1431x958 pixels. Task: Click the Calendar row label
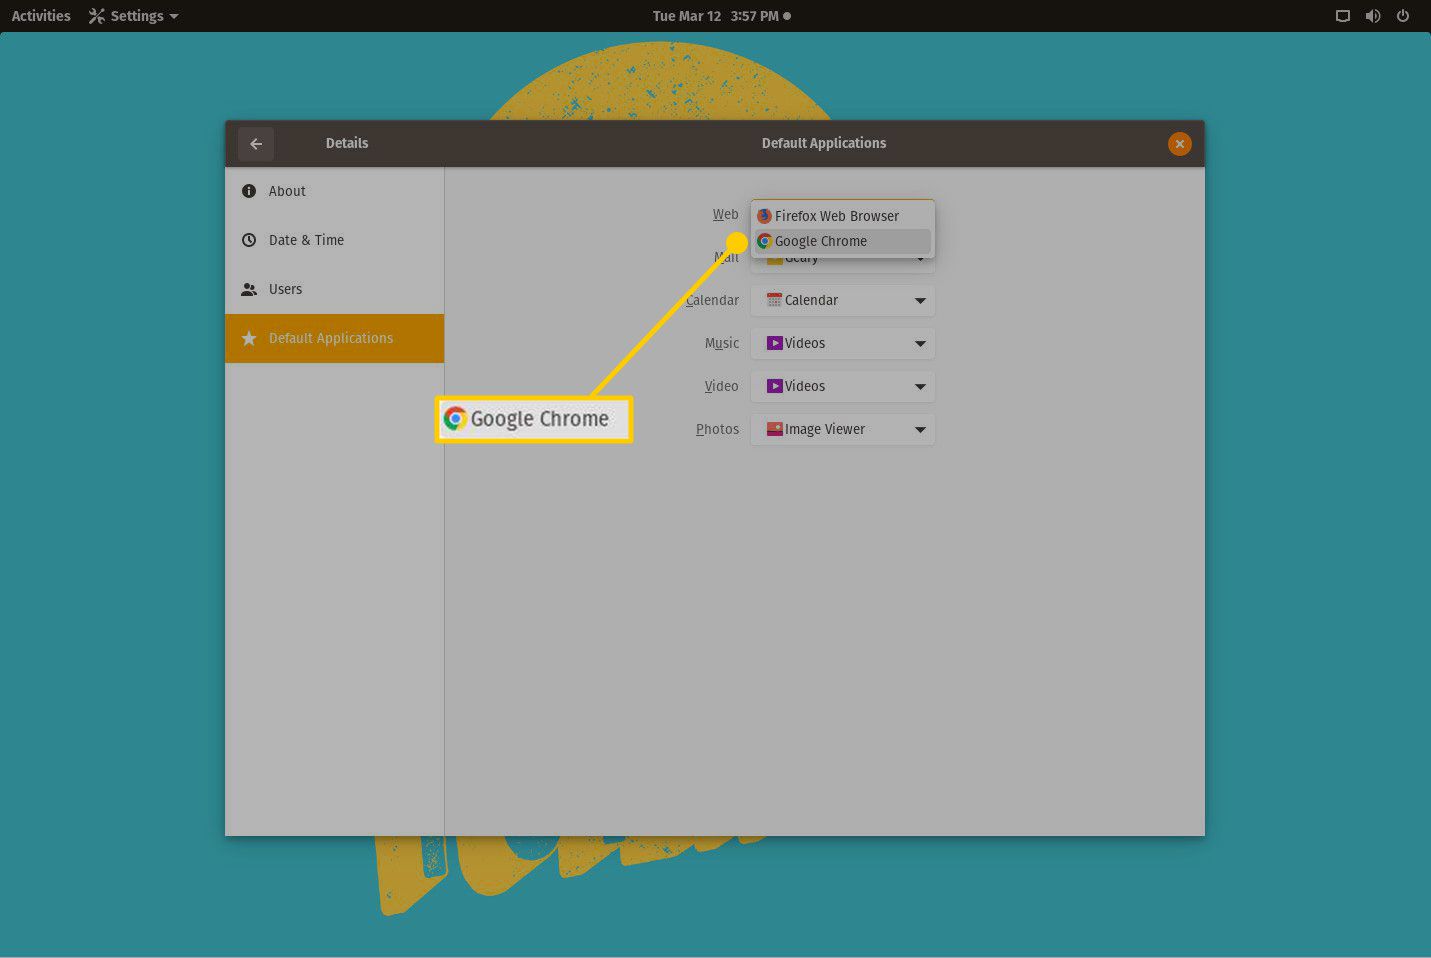(x=712, y=300)
